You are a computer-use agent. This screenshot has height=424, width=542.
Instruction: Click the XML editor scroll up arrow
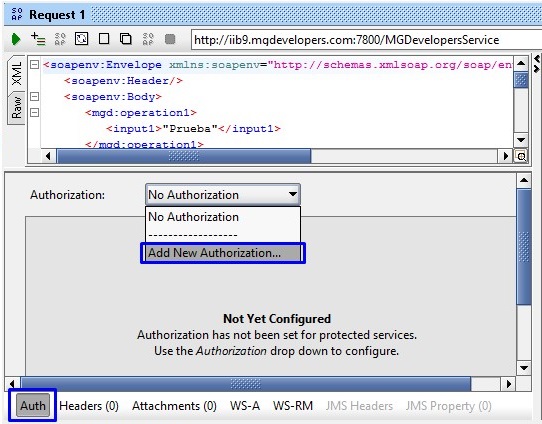pos(521,63)
